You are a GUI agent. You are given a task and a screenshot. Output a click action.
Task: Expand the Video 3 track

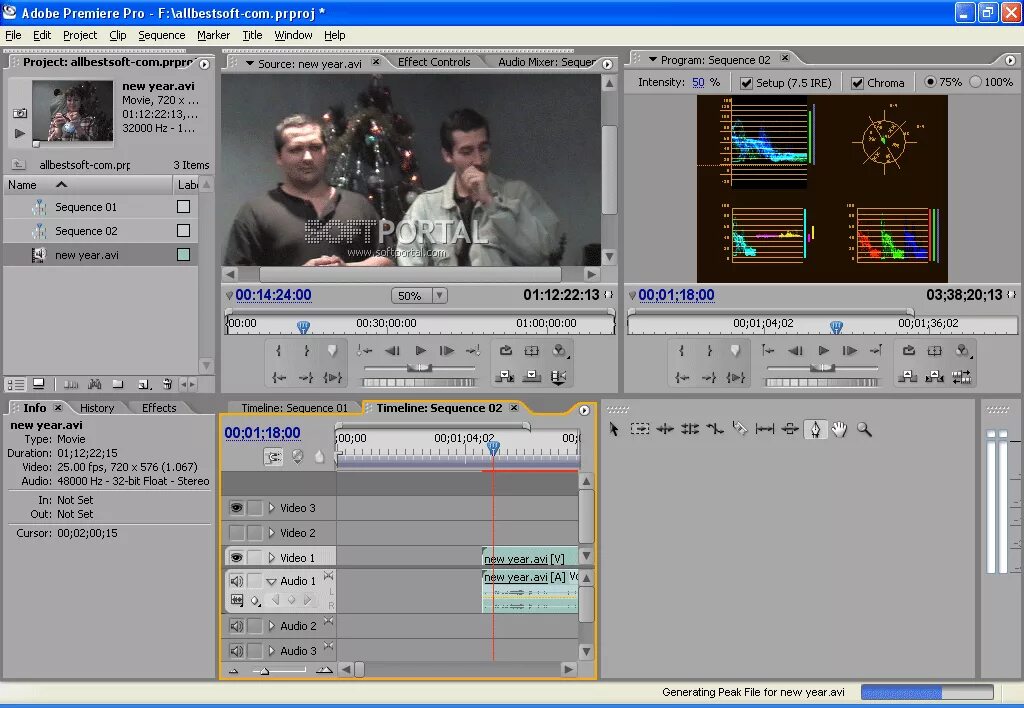coord(271,508)
